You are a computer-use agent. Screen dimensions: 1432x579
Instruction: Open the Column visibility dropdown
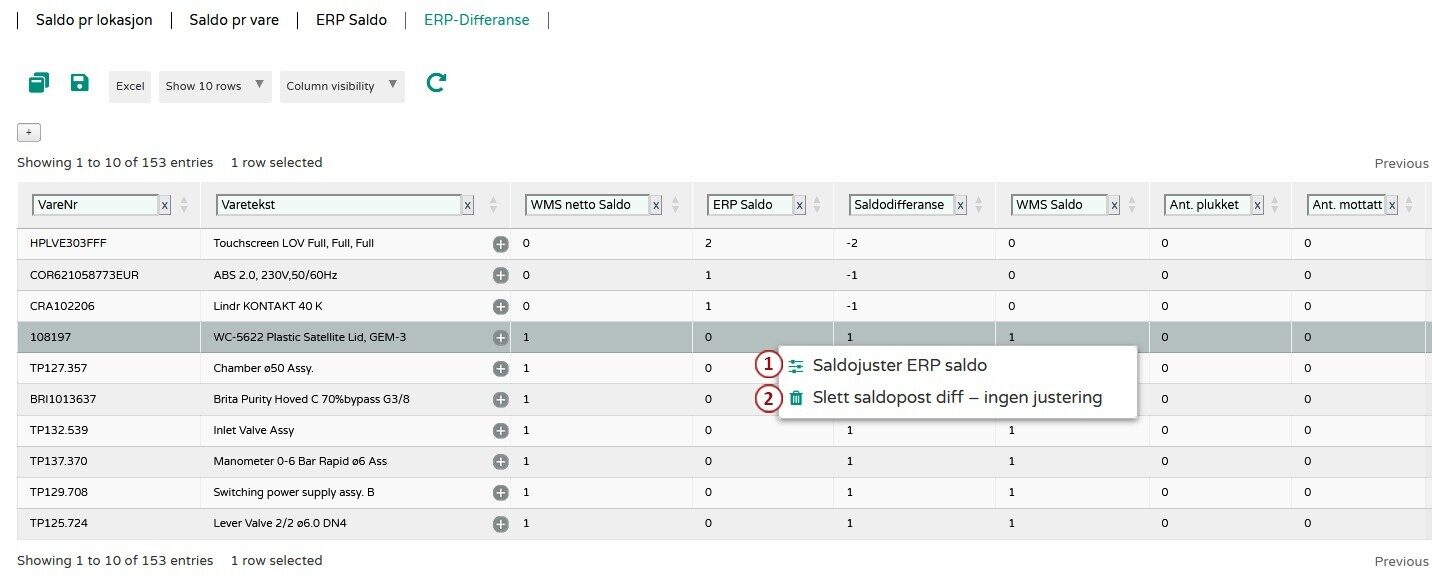tap(342, 86)
